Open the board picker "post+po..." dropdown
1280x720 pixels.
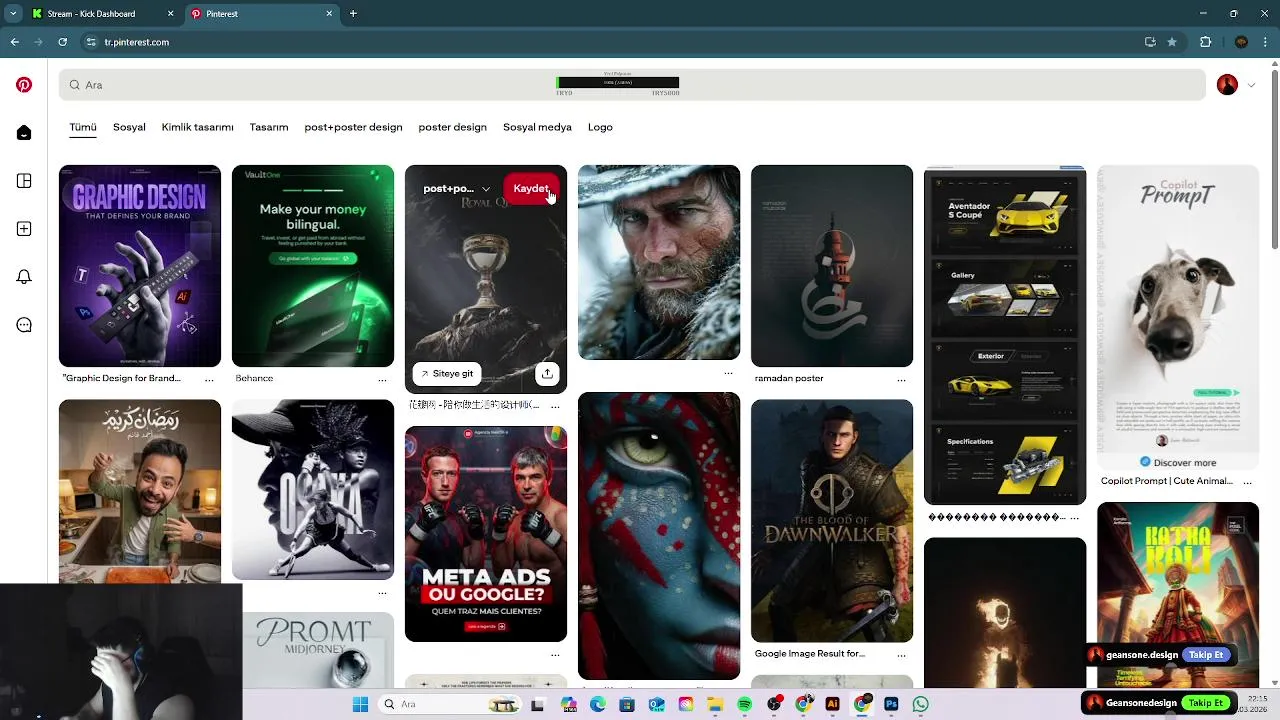[457, 188]
